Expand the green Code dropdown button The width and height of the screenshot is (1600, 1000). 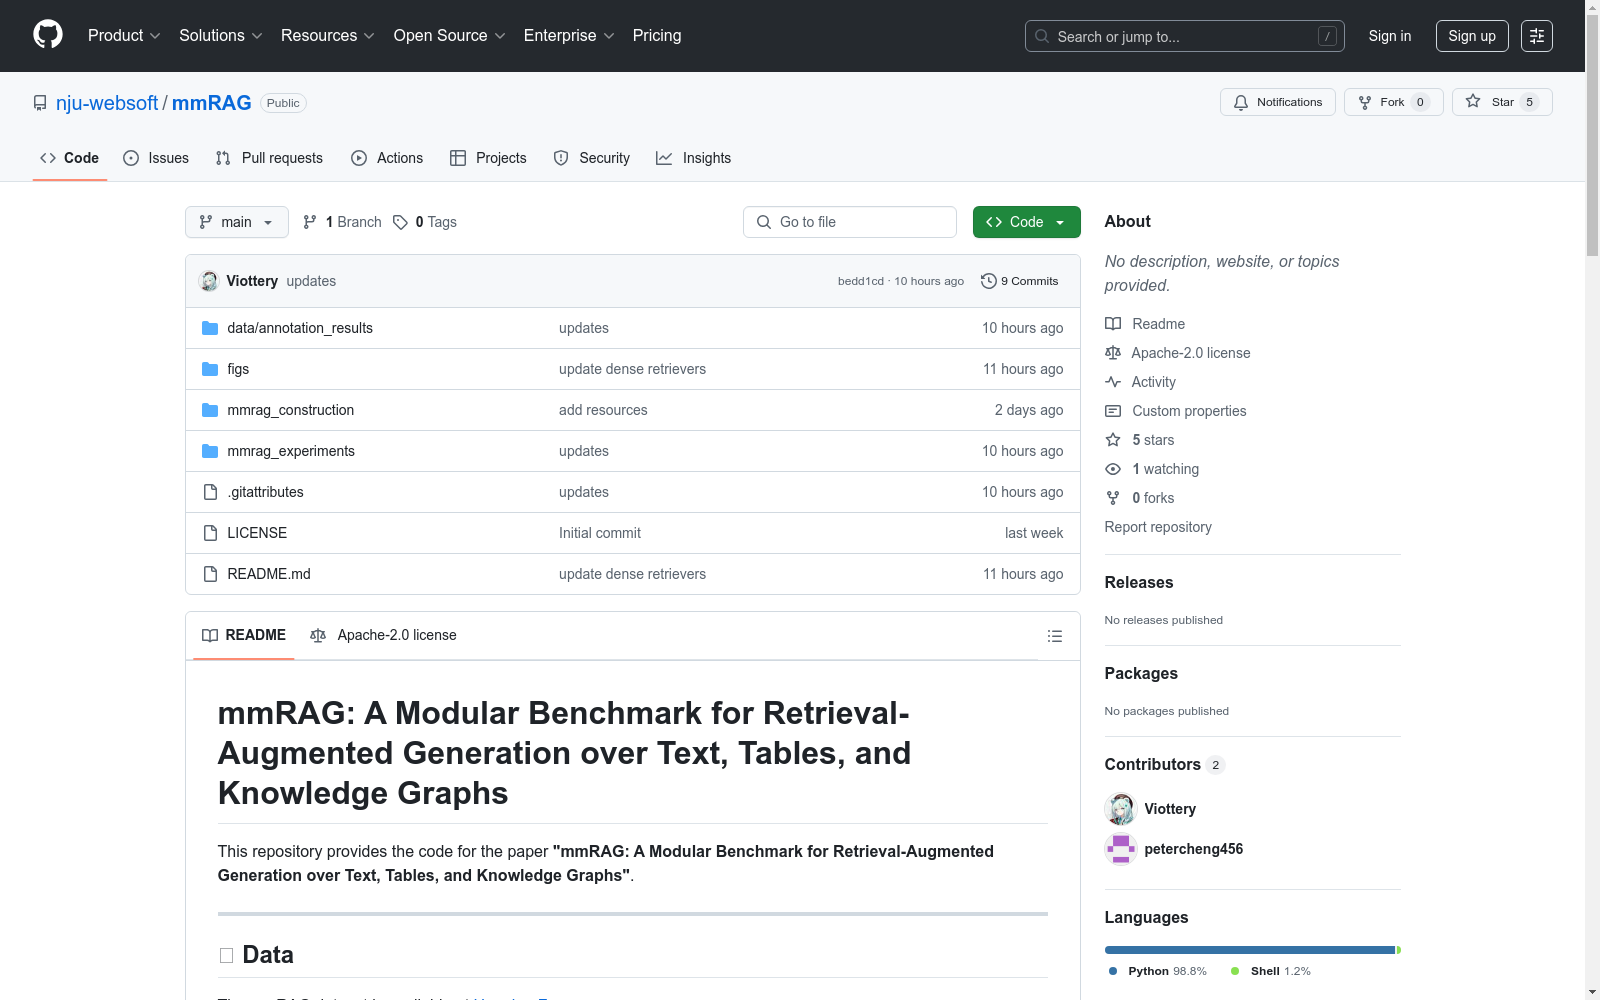[x=1026, y=222]
